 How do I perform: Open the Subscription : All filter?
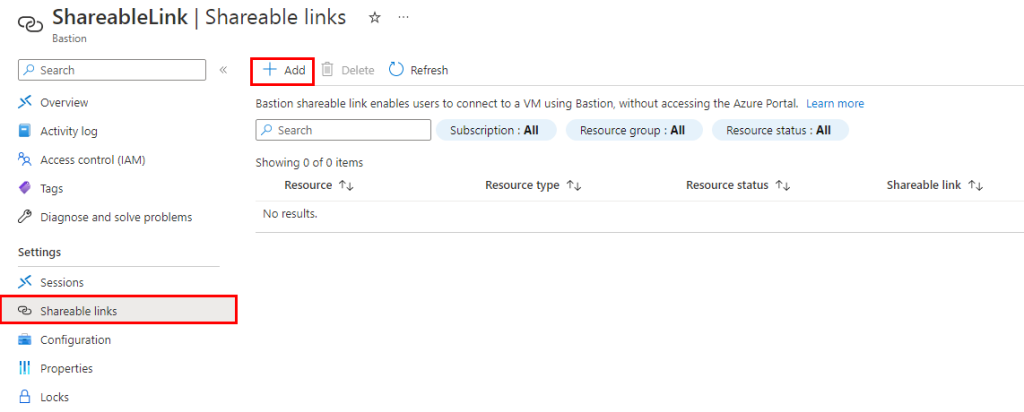[x=496, y=130]
